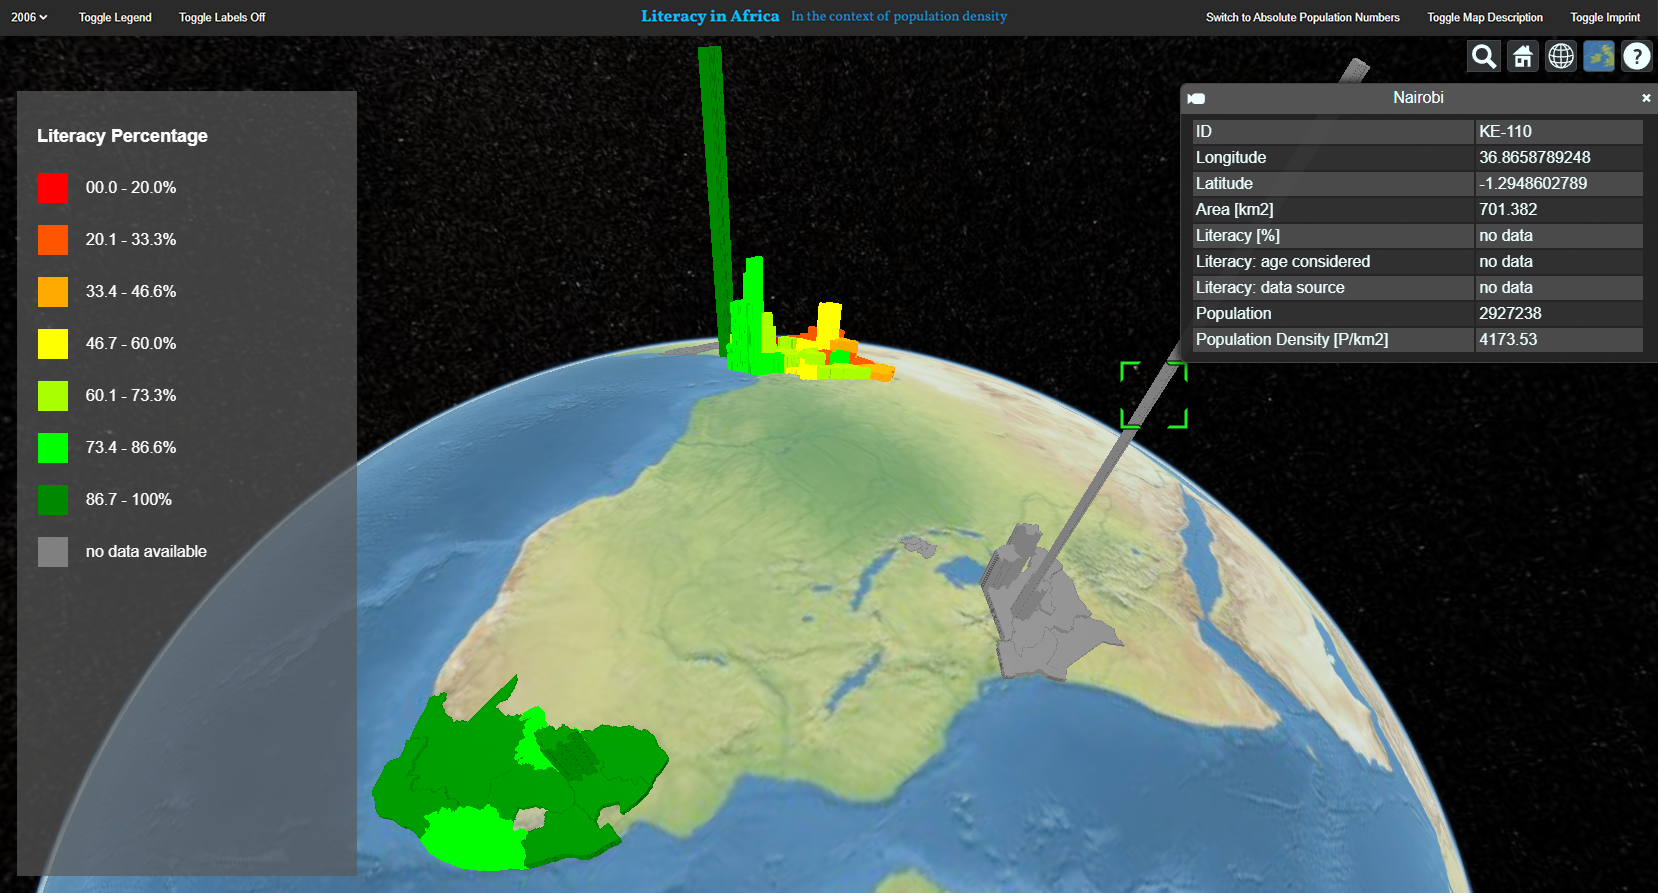Image resolution: width=1658 pixels, height=893 pixels.
Task: Click the green 73.4 - 86.6% swatch
Action: (x=53, y=448)
